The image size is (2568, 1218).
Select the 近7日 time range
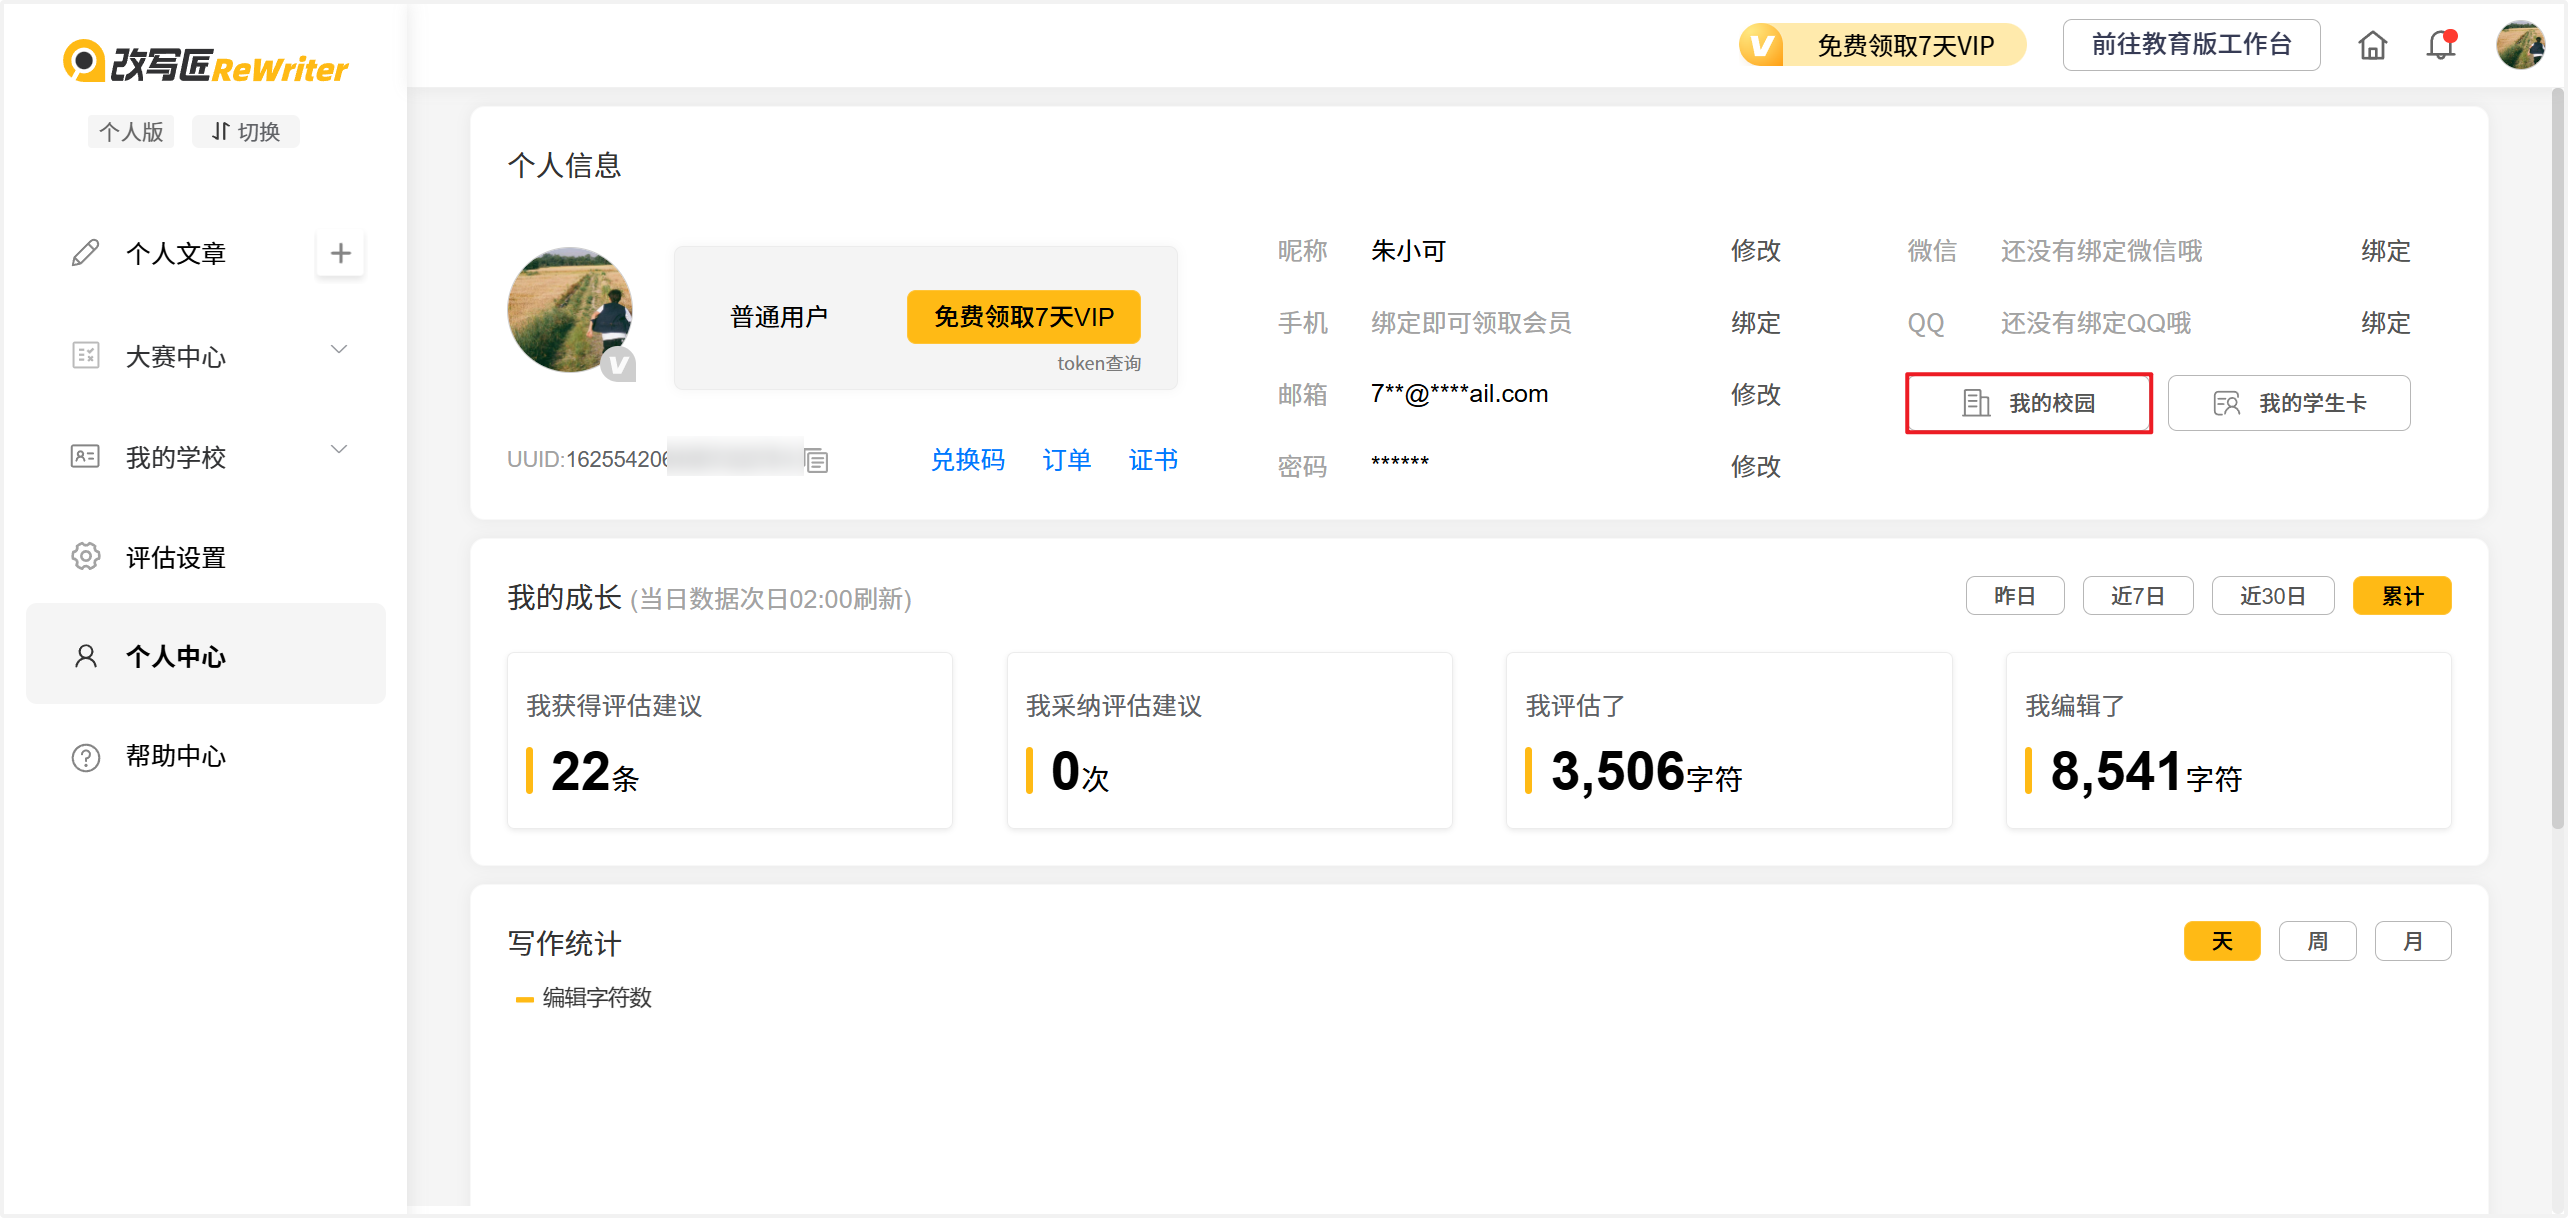(x=2137, y=596)
